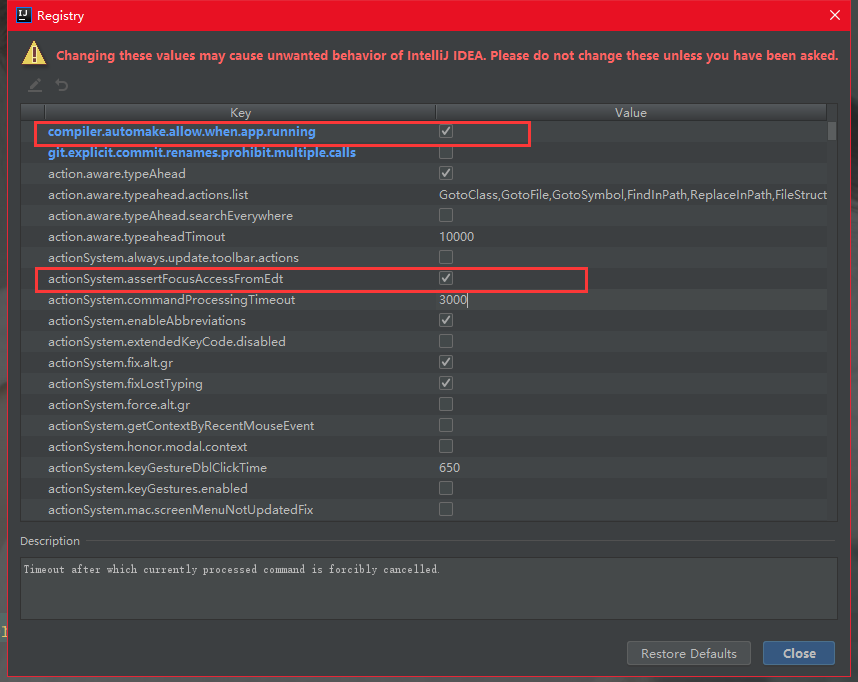This screenshot has width=858, height=682.
Task: Select actionSystem.fix.alt.gr key
Action: click(111, 362)
